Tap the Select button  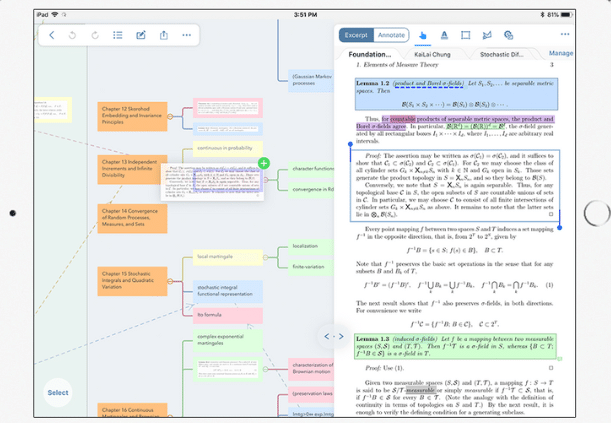(x=58, y=393)
